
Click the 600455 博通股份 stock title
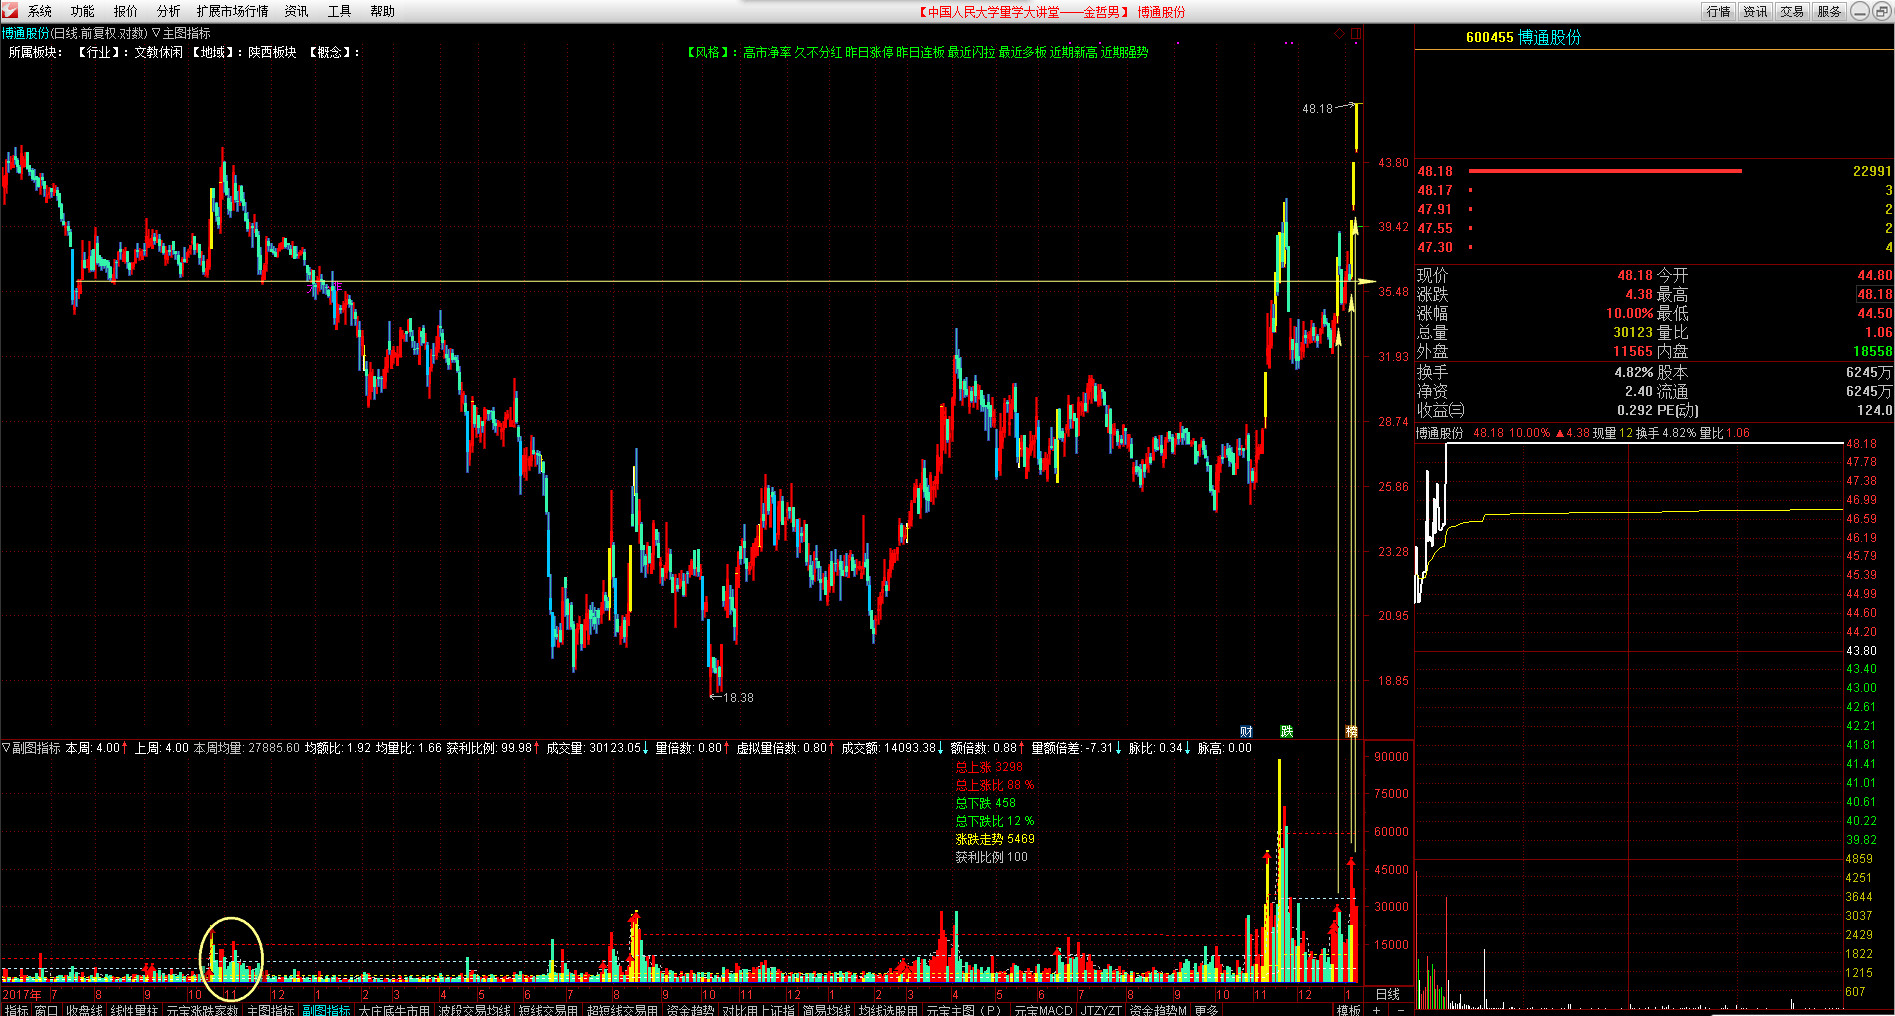click(x=1523, y=37)
